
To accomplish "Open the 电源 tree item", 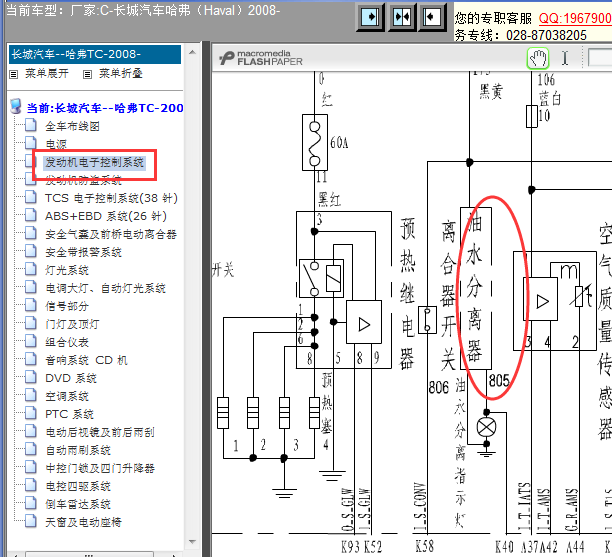I will pos(56,144).
